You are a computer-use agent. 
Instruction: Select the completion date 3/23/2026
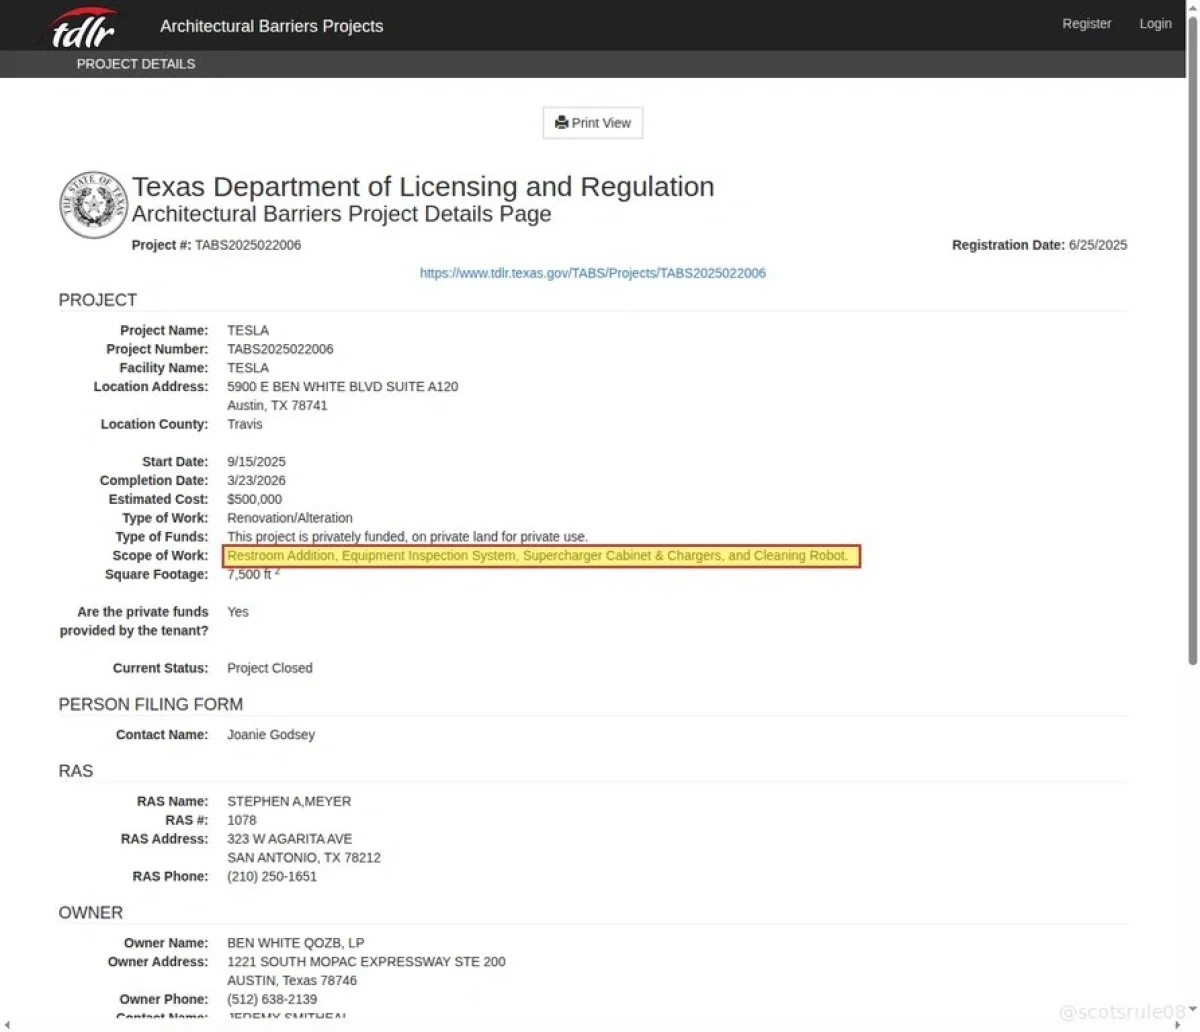[x=256, y=480]
